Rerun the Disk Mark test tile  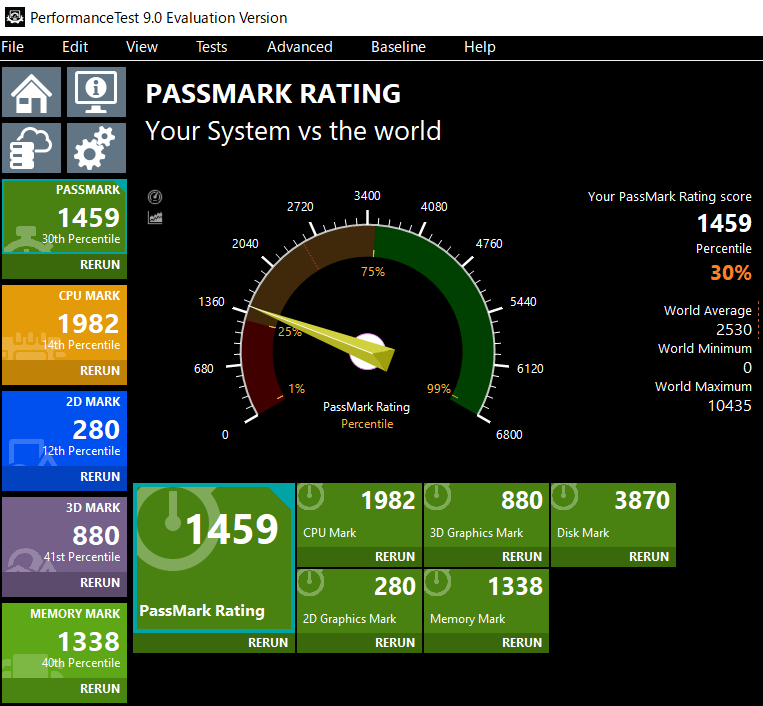[649, 557]
